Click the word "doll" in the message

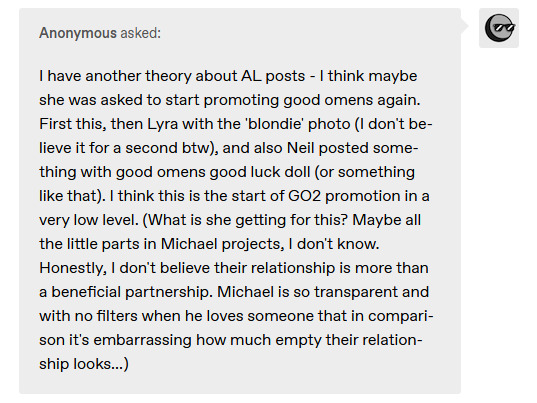pos(298,172)
